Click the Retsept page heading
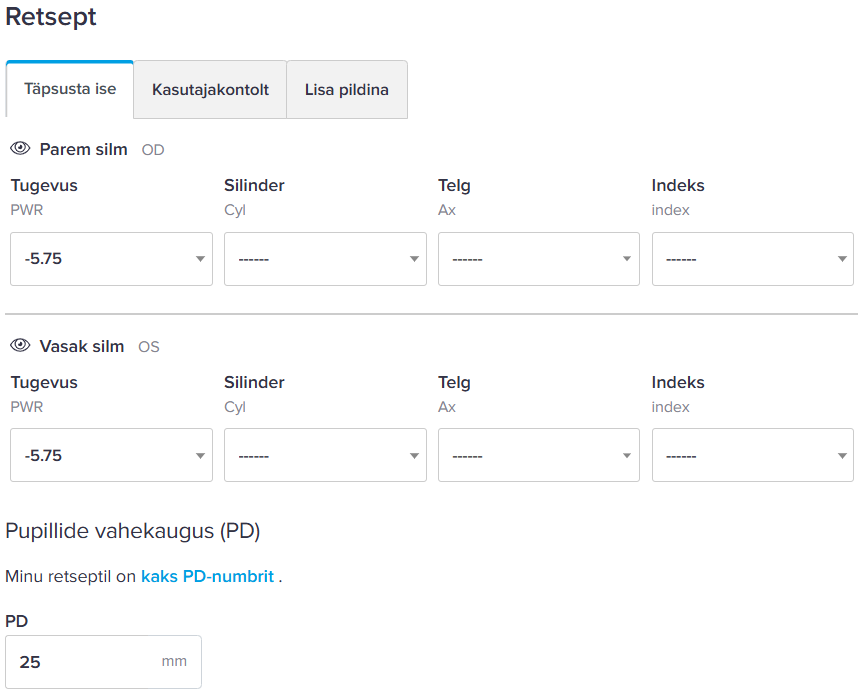The width and height of the screenshot is (858, 692). click(51, 17)
